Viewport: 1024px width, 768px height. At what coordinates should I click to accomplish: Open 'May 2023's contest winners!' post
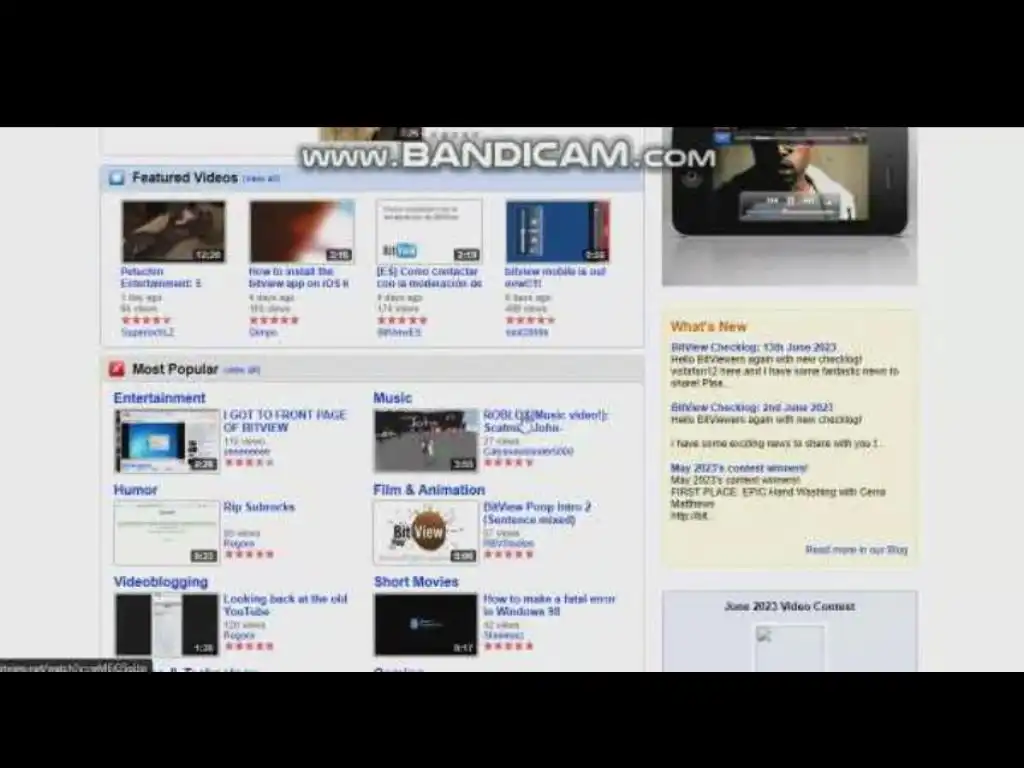pyautogui.click(x=739, y=468)
